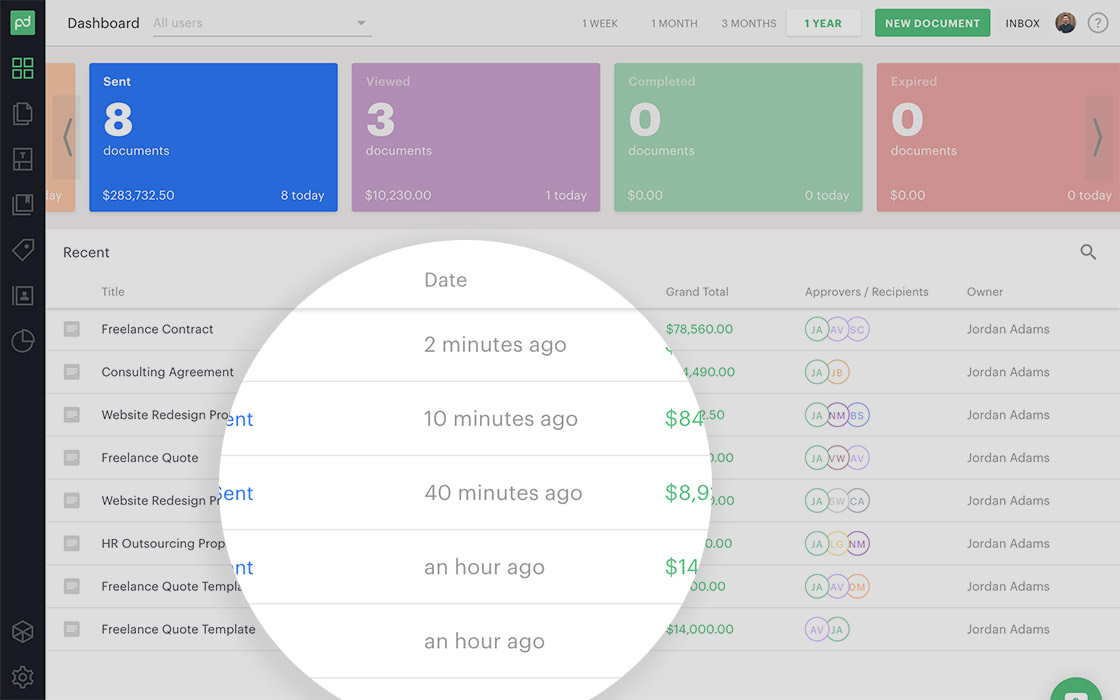Click the Date column header
This screenshot has width=1120, height=700.
point(446,279)
